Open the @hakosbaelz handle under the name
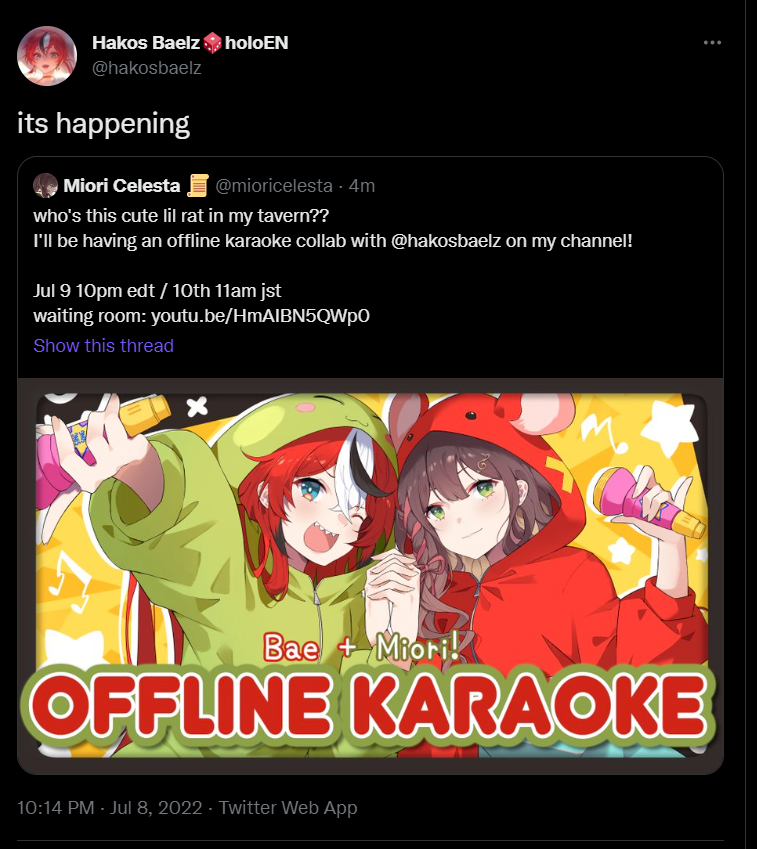Screen dimensions: 757x849 point(147,68)
